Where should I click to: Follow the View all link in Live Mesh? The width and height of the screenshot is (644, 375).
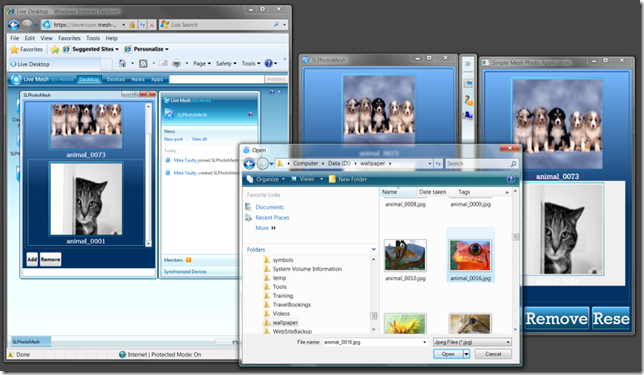[199, 139]
